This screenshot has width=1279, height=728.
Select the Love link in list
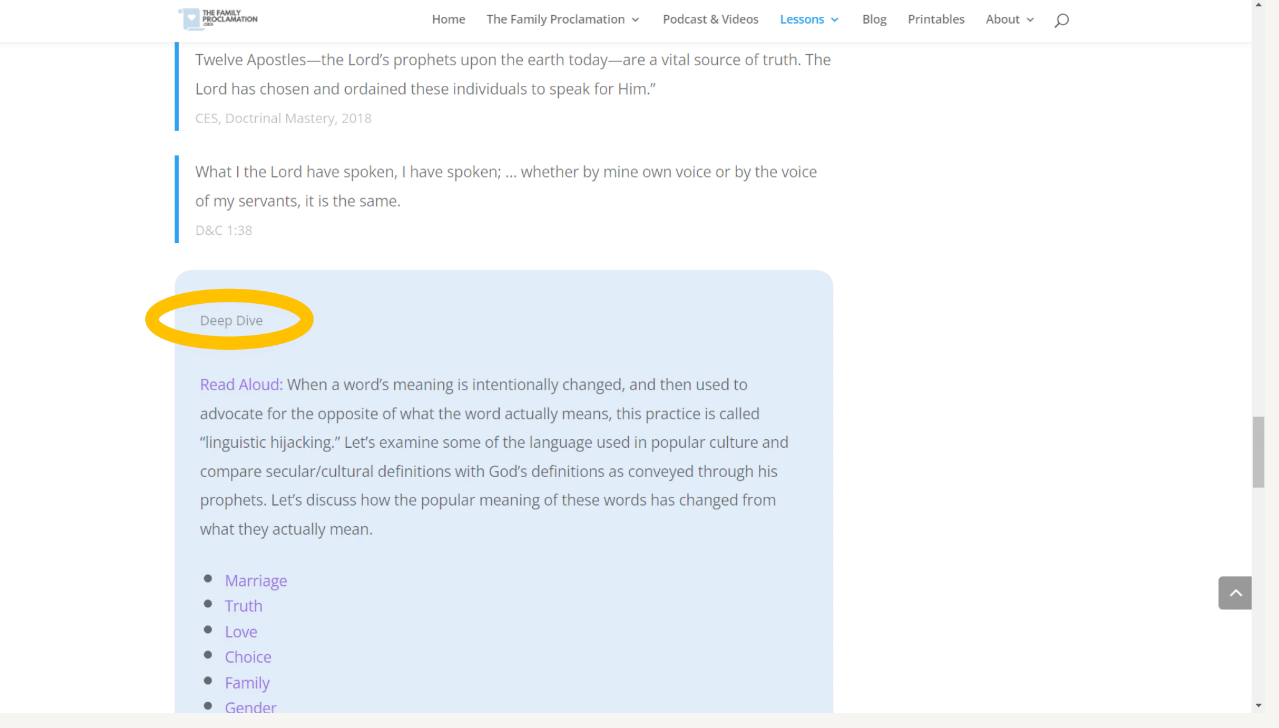[x=241, y=632]
